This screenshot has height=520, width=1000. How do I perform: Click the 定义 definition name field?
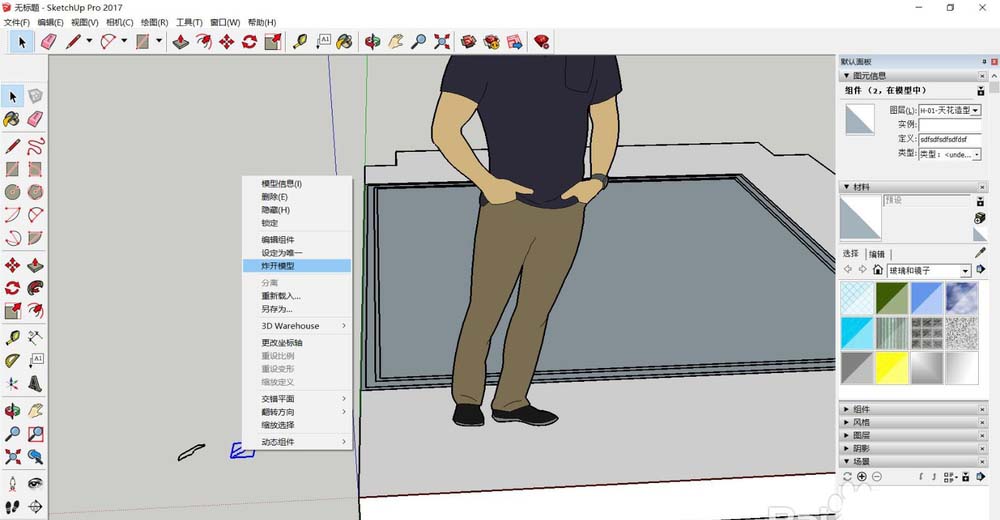[949, 139]
